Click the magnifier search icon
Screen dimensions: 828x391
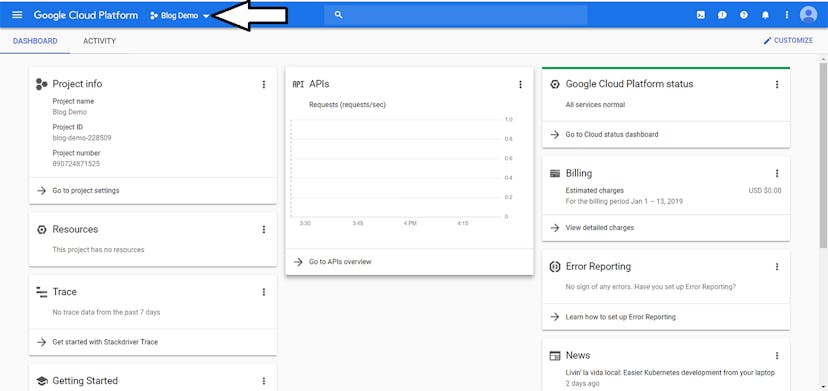338,15
